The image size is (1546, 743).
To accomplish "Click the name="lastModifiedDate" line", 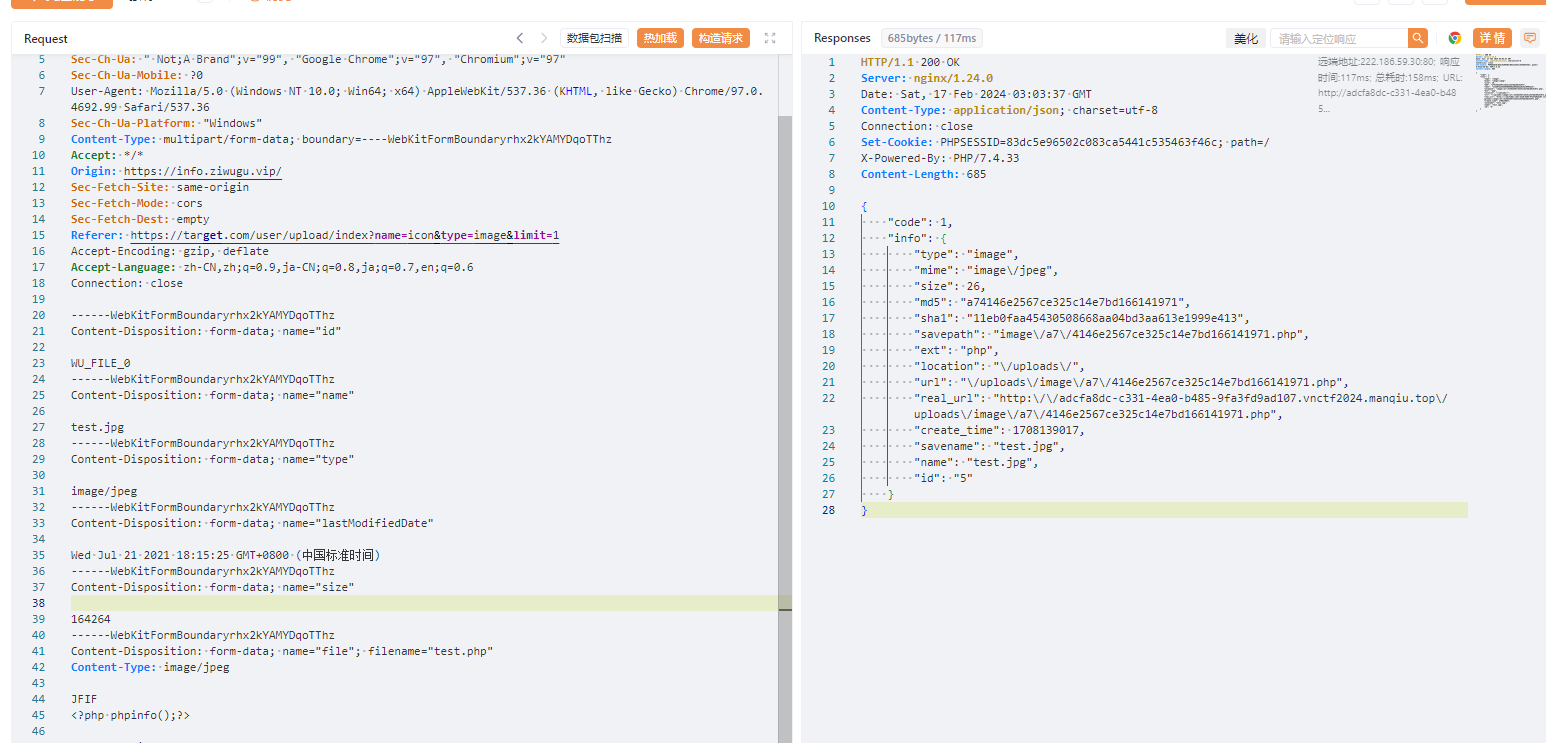I will pyautogui.click(x=252, y=523).
